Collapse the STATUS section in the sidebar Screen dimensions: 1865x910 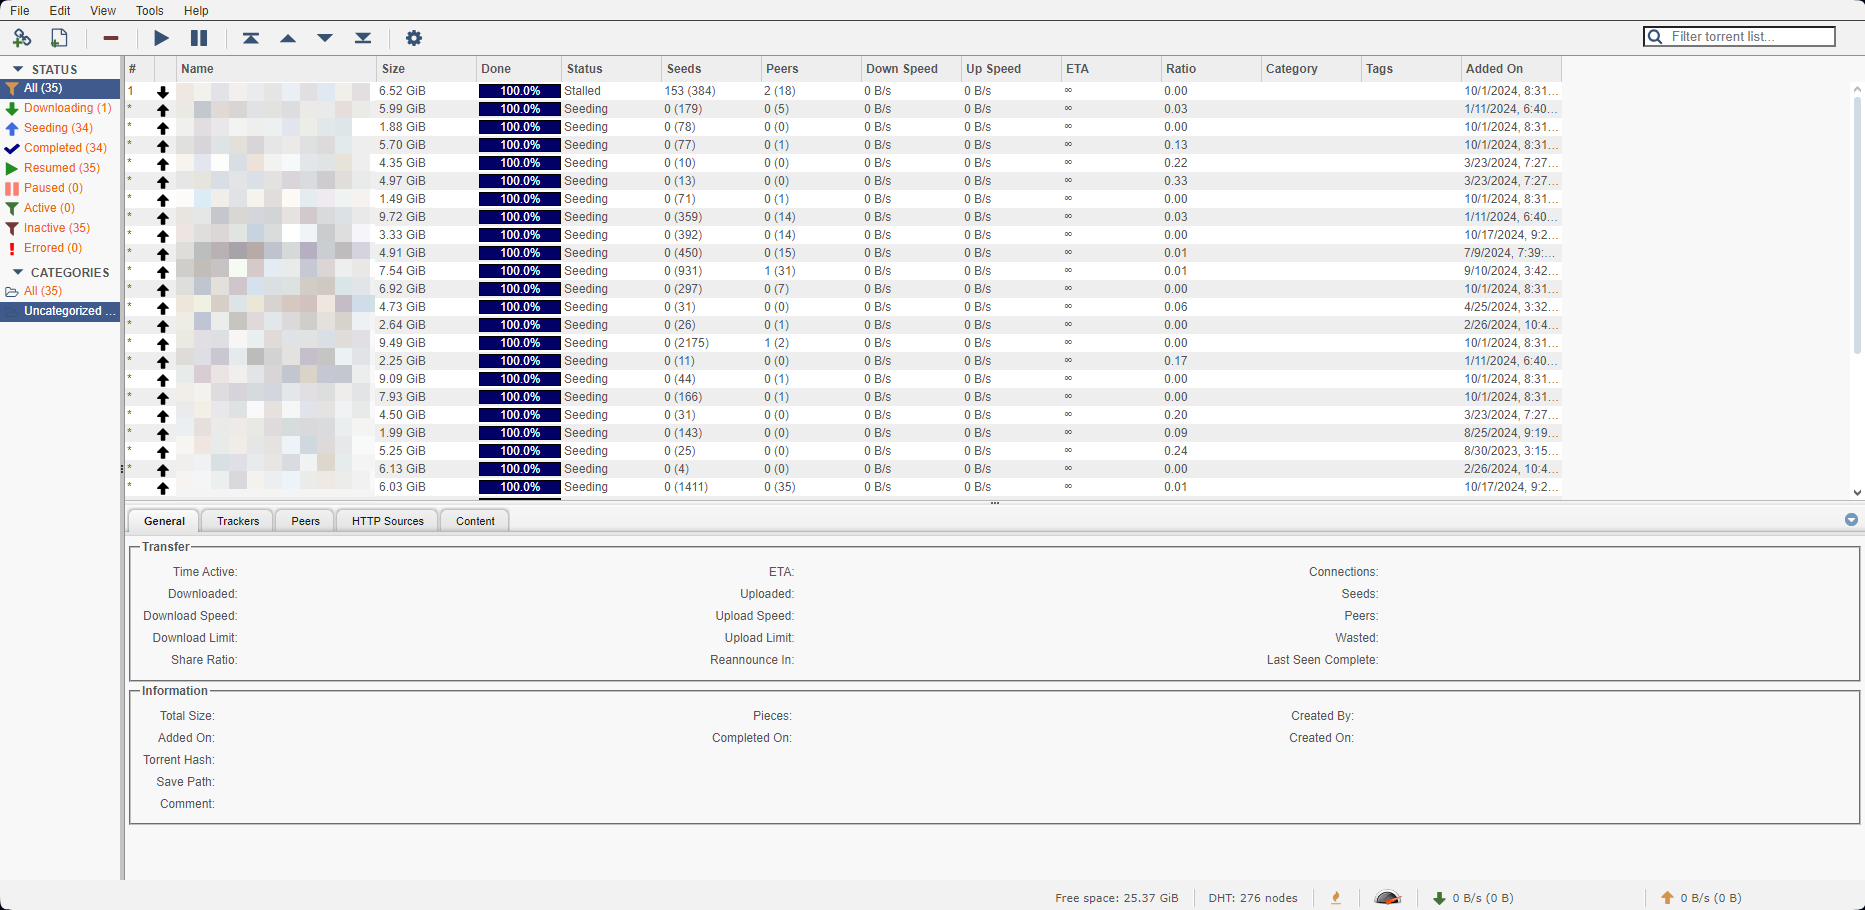pos(16,69)
